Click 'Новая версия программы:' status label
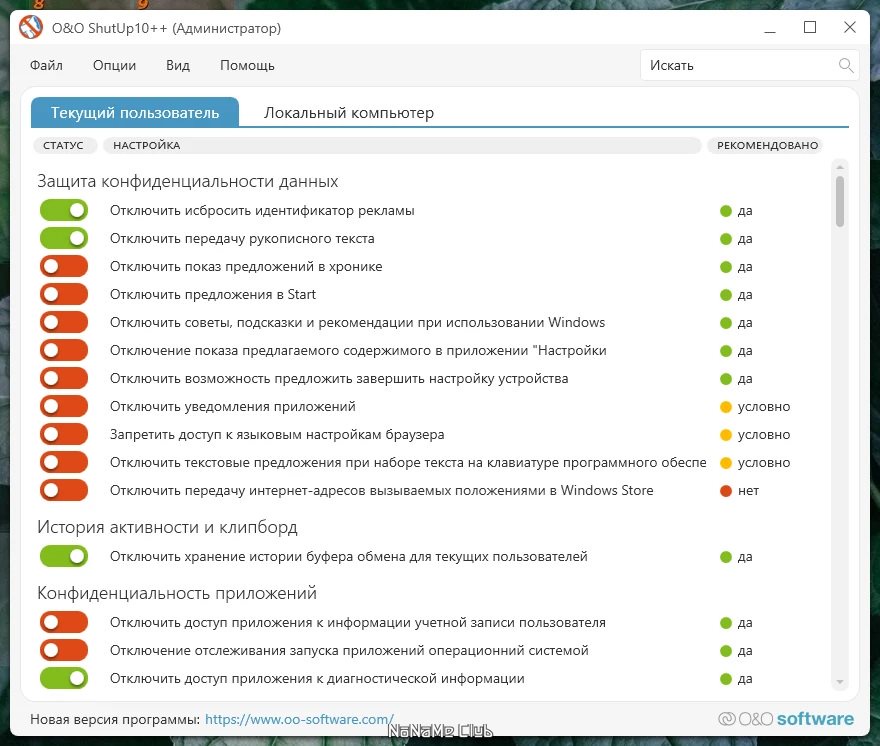Screen dimensions: 880x746 (x=115, y=719)
